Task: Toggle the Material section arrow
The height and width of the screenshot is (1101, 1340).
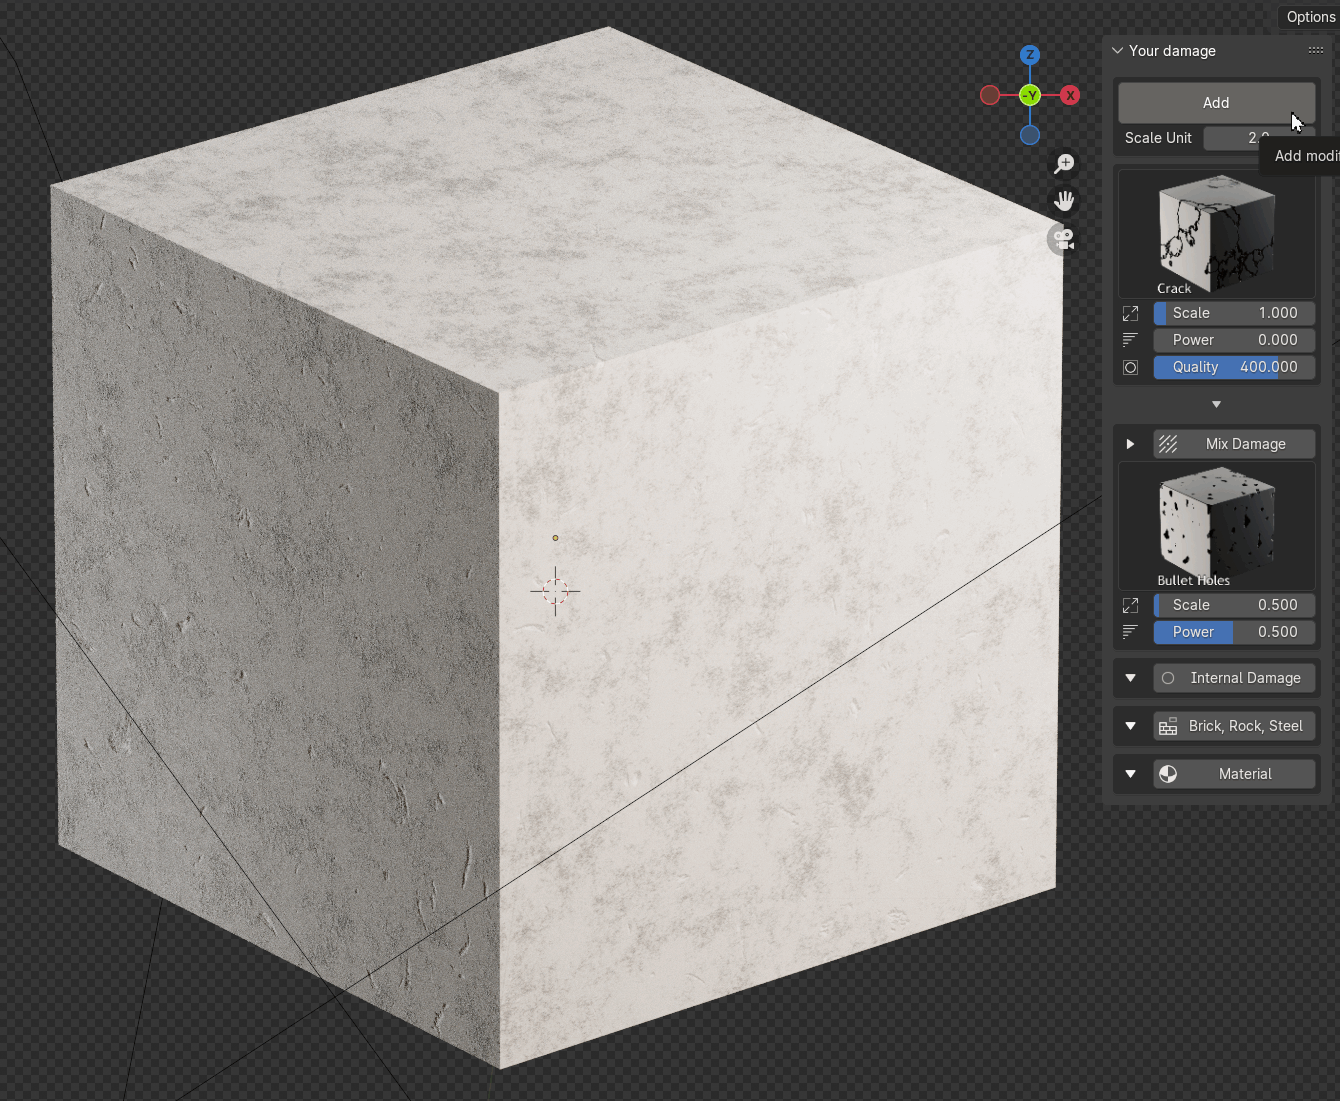Action: click(1130, 774)
